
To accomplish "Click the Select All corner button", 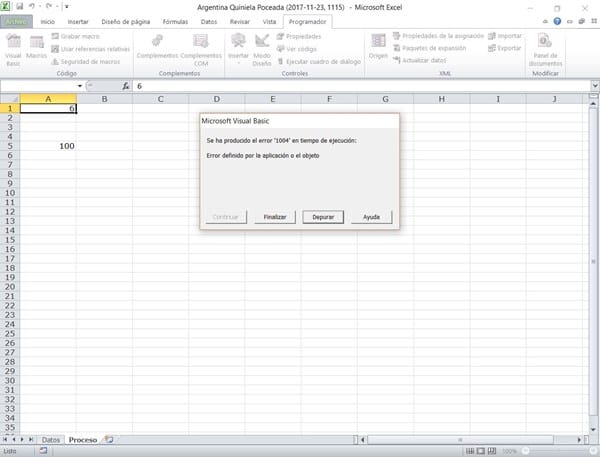I will point(10,99).
